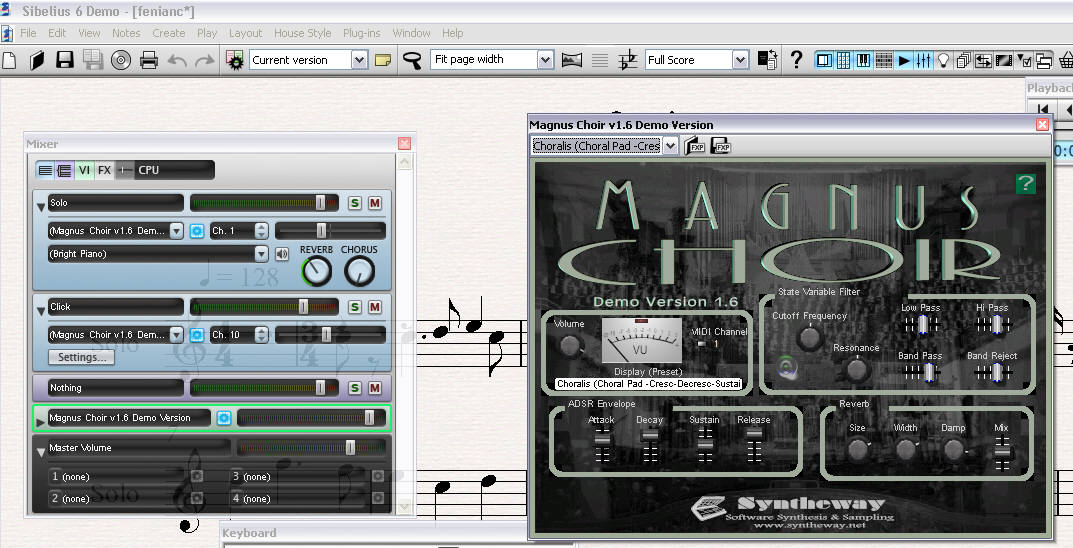
Task: Click the Cutoff Frequency knob
Action: point(809,337)
